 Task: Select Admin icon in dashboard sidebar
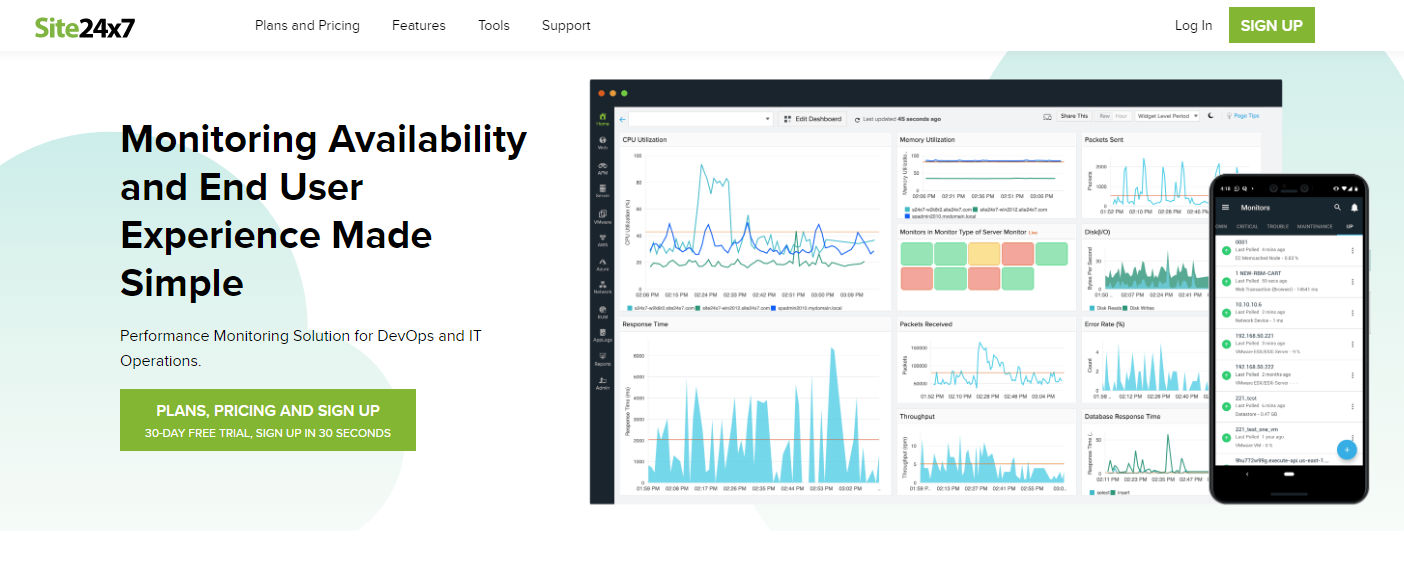pyautogui.click(x=603, y=383)
